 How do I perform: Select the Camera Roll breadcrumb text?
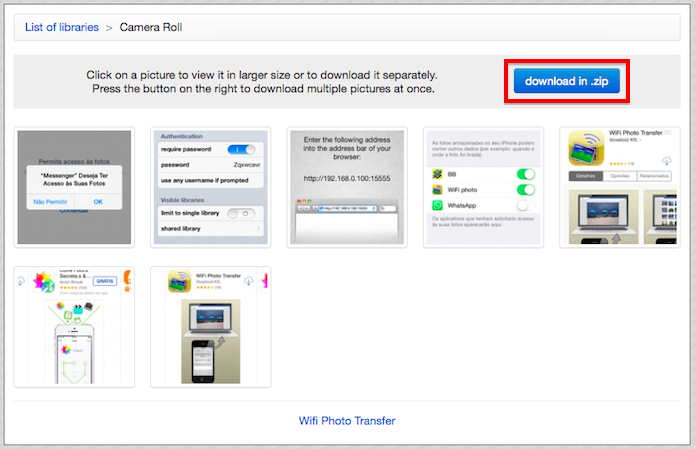pos(151,27)
